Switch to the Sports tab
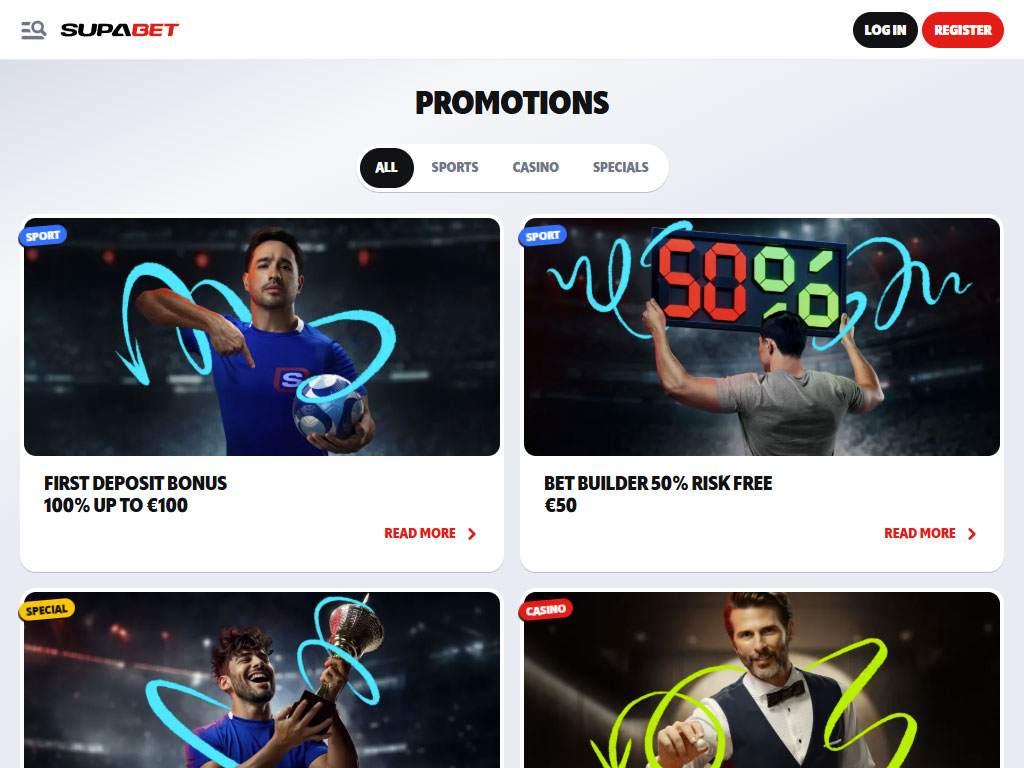The width and height of the screenshot is (1024, 768). 455,168
